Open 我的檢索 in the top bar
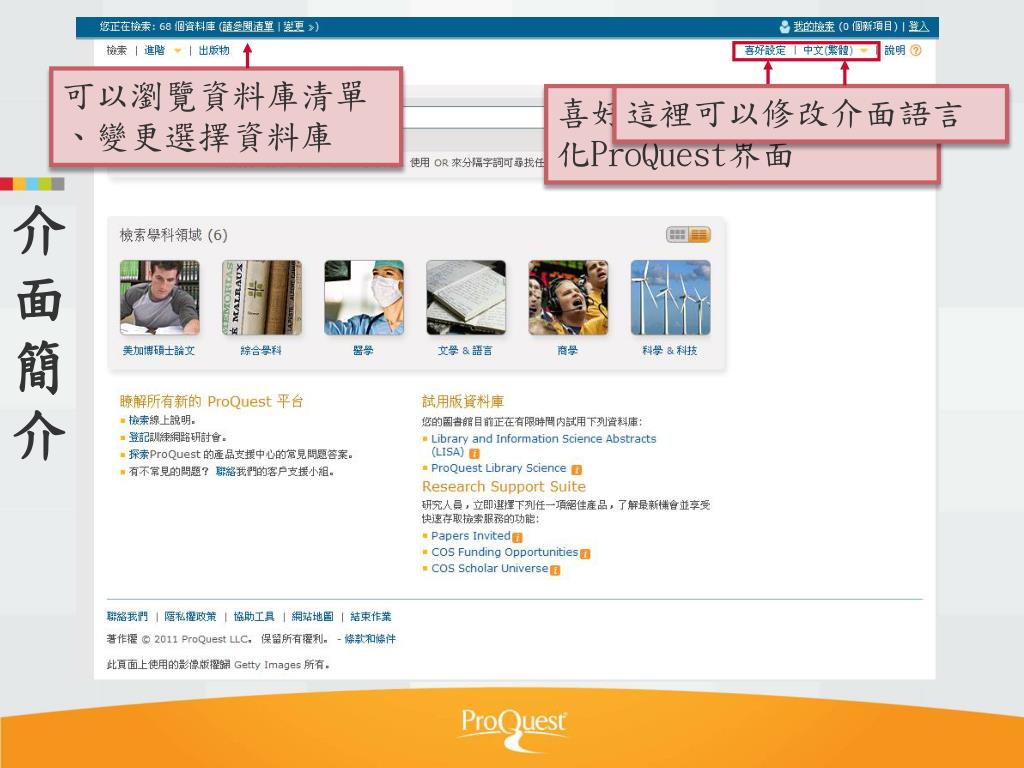Screen dimensions: 1024x768 coord(814,27)
